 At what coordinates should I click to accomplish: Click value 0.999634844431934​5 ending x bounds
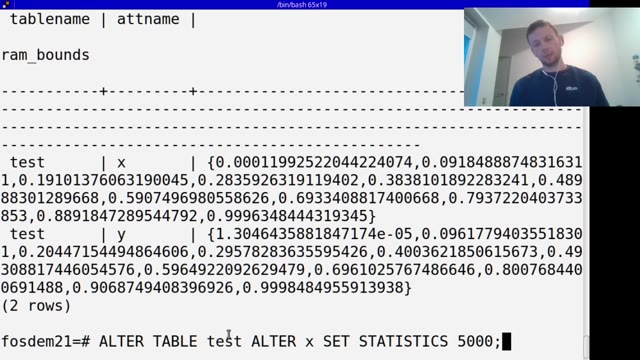pos(287,216)
